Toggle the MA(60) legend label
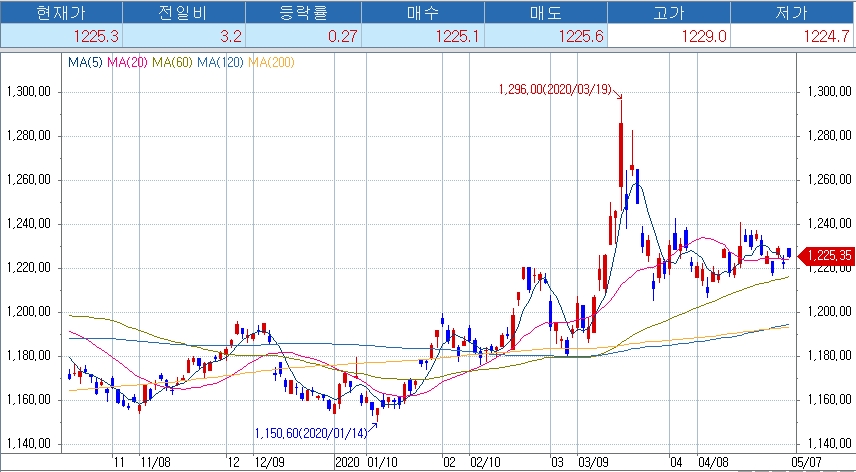Screen dimensions: 856x472 173,63
